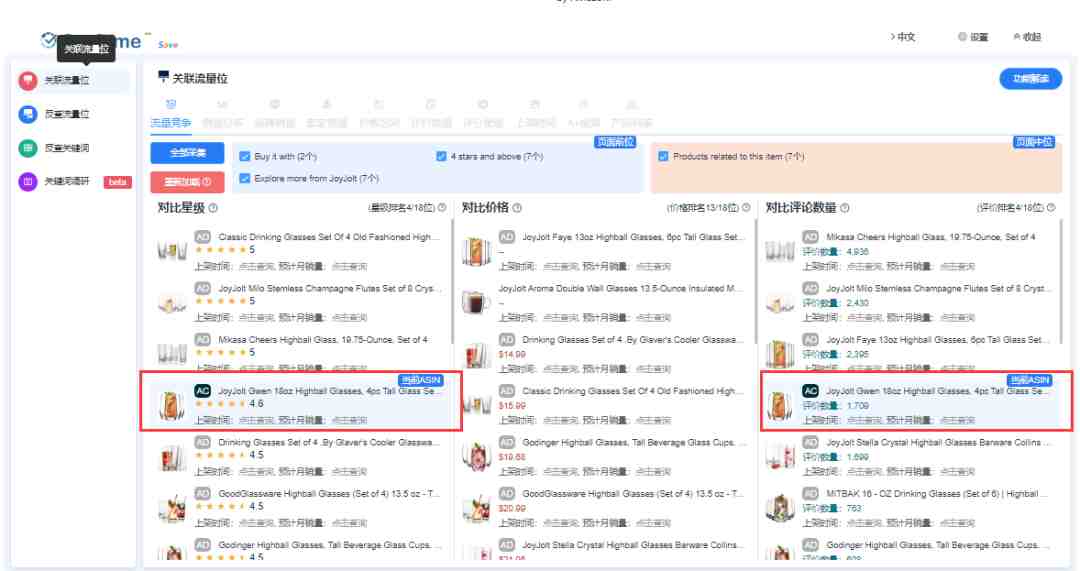This screenshot has width=1080, height=571.
Task: Click the 流量竞争 tab icon
Action: point(171,105)
